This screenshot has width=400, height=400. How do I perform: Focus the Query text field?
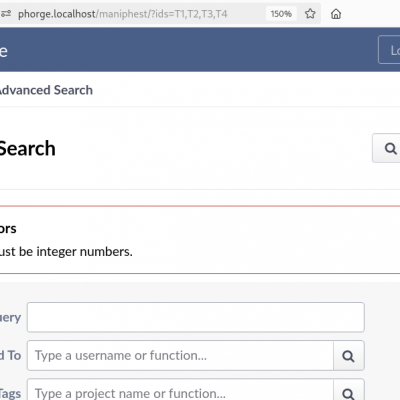[196, 317]
